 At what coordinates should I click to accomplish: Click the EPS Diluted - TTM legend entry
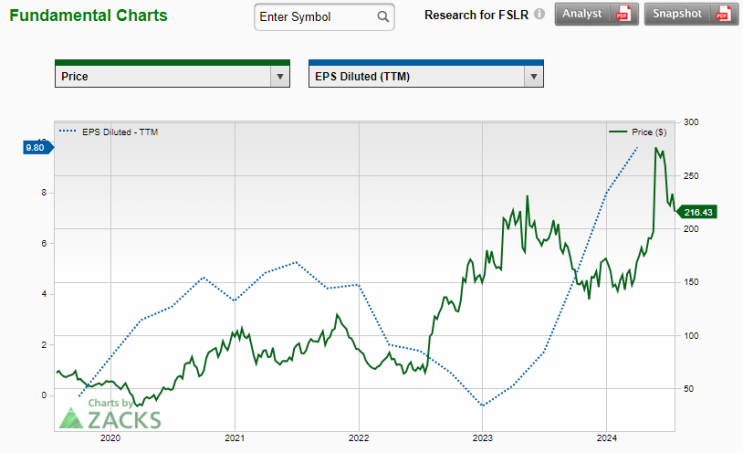click(108, 132)
